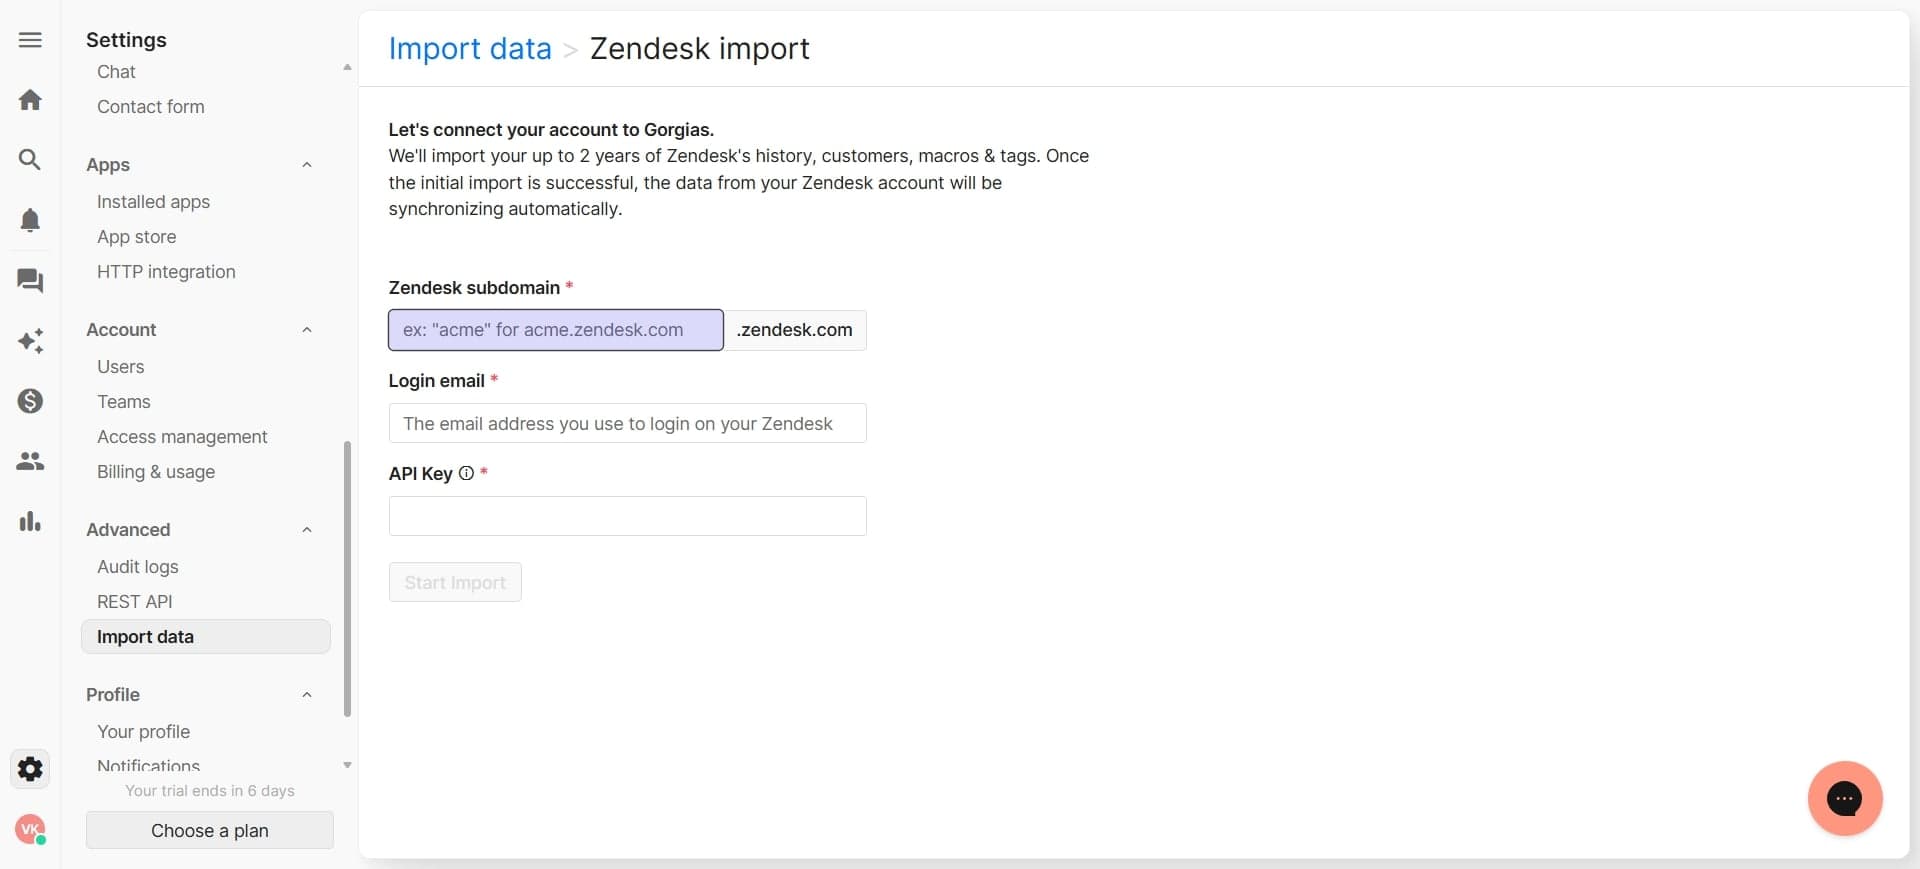
Task: Click the Apps section heading
Action: pyautogui.click(x=108, y=165)
